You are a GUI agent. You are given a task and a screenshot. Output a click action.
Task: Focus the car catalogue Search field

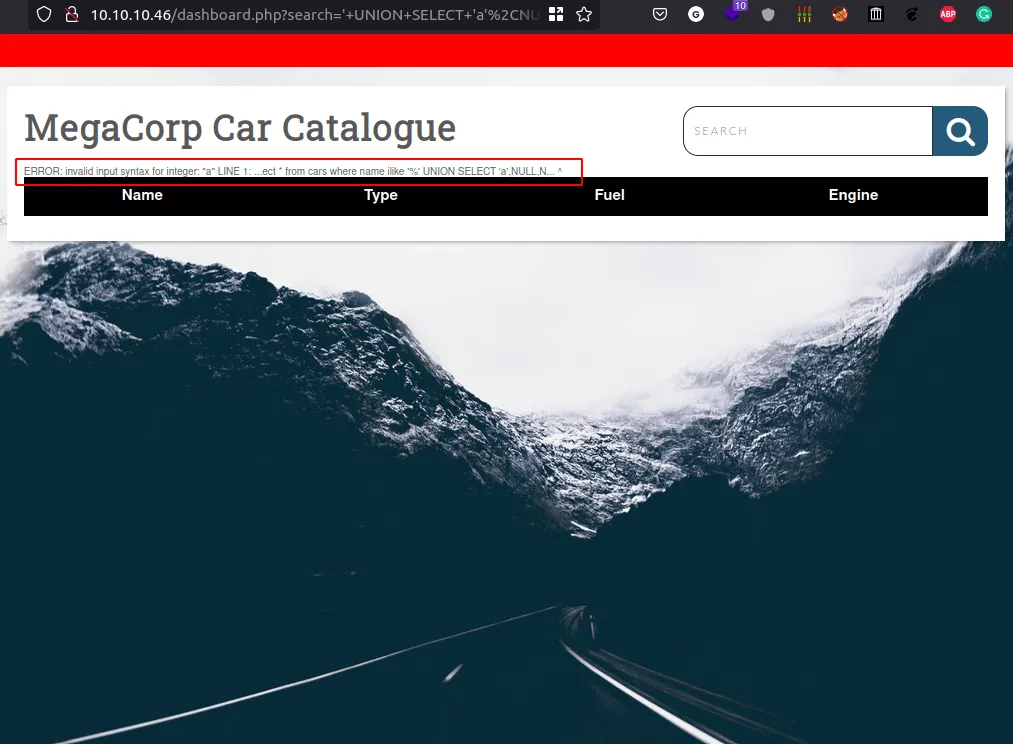808,131
